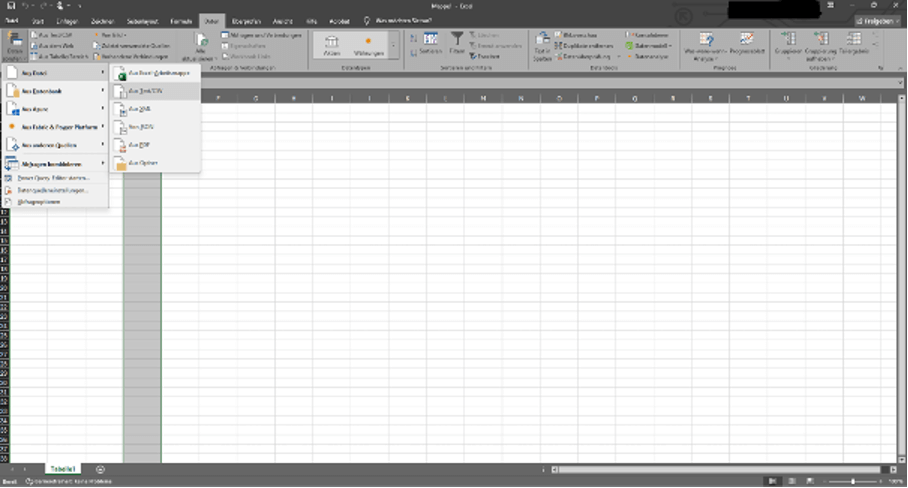This screenshot has height=488, width=908.
Task: Open Abfragen kombinieren submenu entry
Action: tap(56, 164)
